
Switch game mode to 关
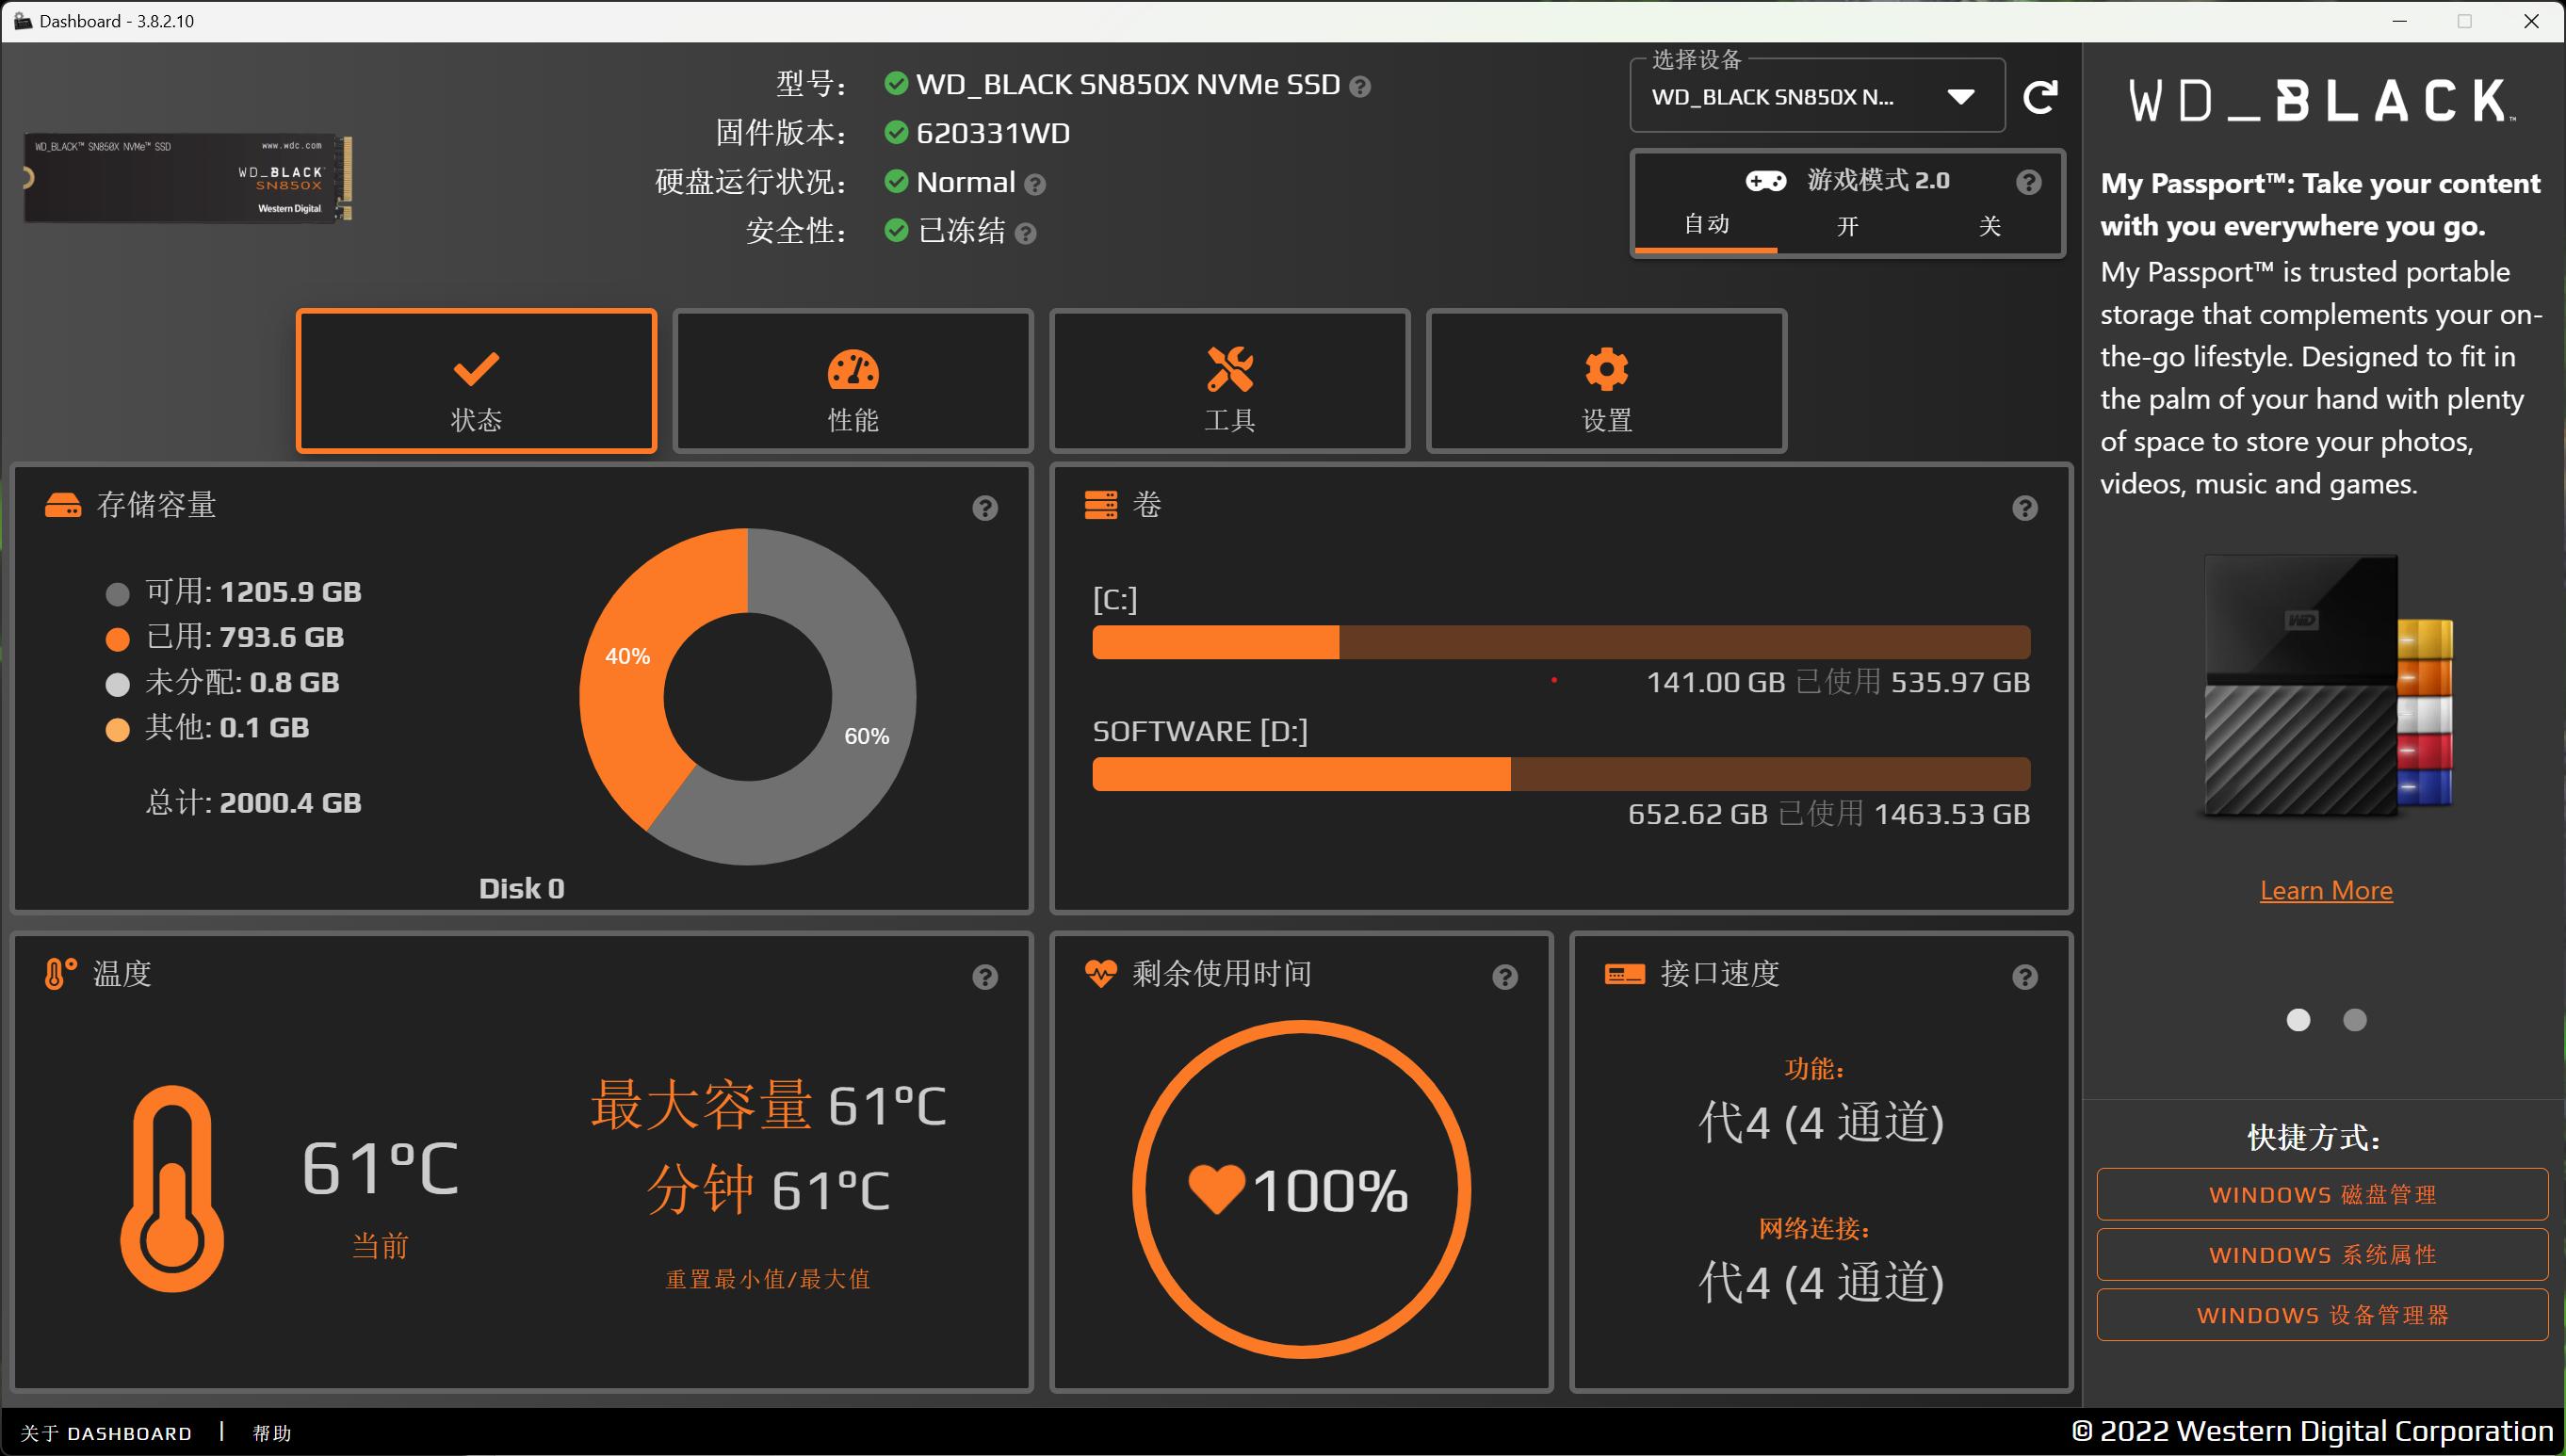pyautogui.click(x=1990, y=226)
